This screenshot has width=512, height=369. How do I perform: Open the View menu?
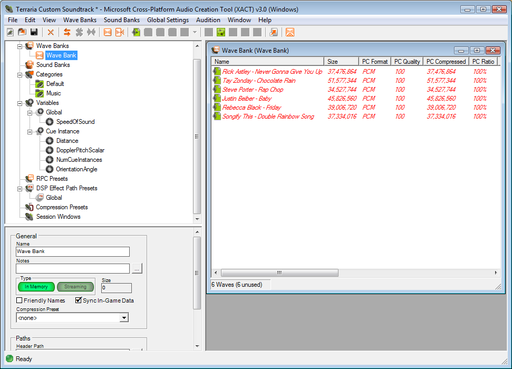coord(49,20)
